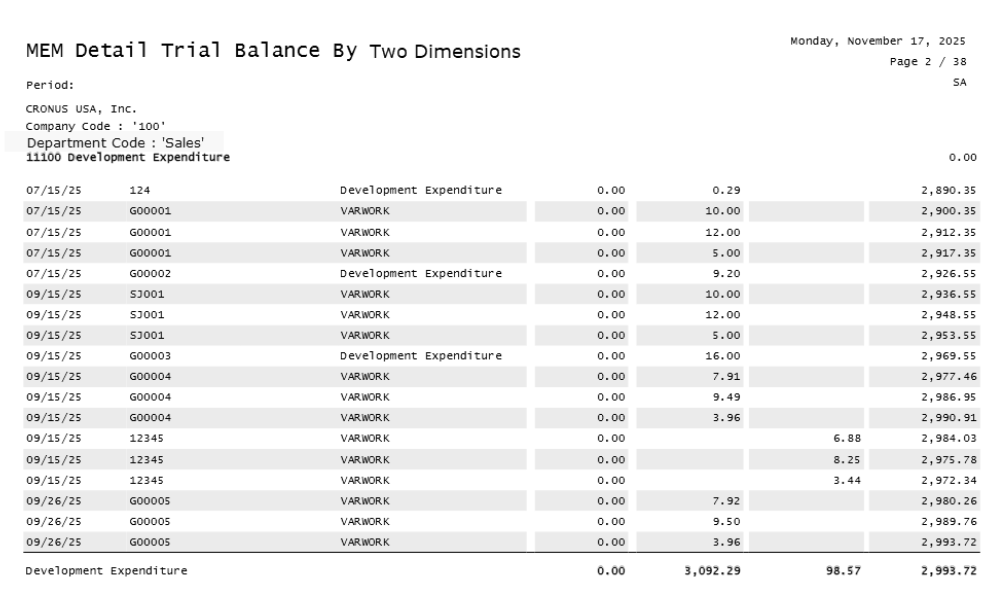This screenshot has width=995, height=591.
Task: Click the running balance 2,948.55
Action: coord(949,314)
